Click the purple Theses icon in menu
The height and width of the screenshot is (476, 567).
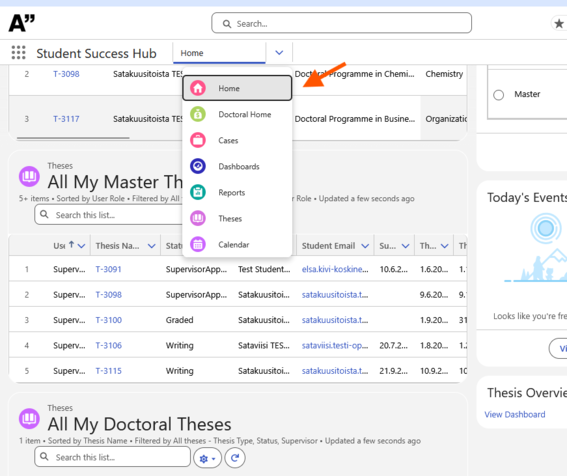click(x=198, y=218)
